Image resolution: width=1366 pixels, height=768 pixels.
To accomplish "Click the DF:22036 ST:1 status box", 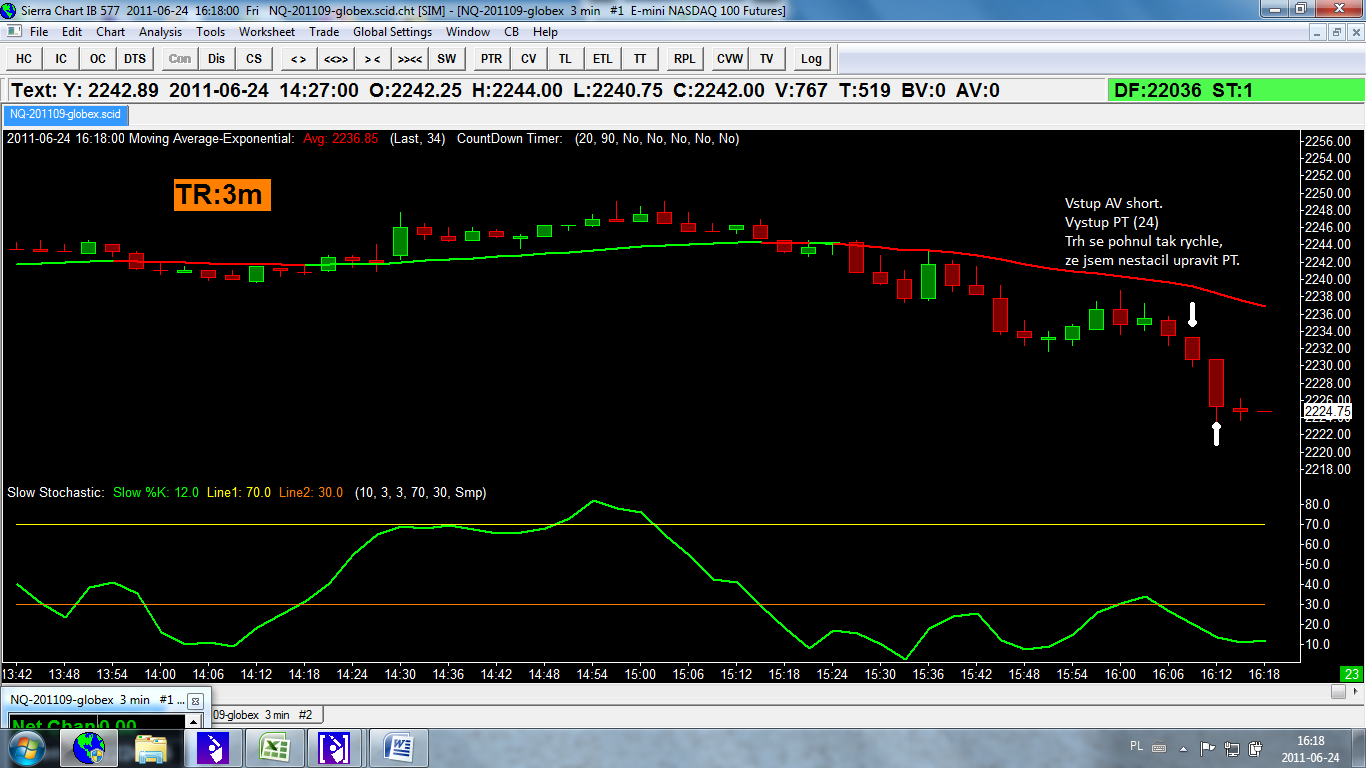I will [1235, 90].
